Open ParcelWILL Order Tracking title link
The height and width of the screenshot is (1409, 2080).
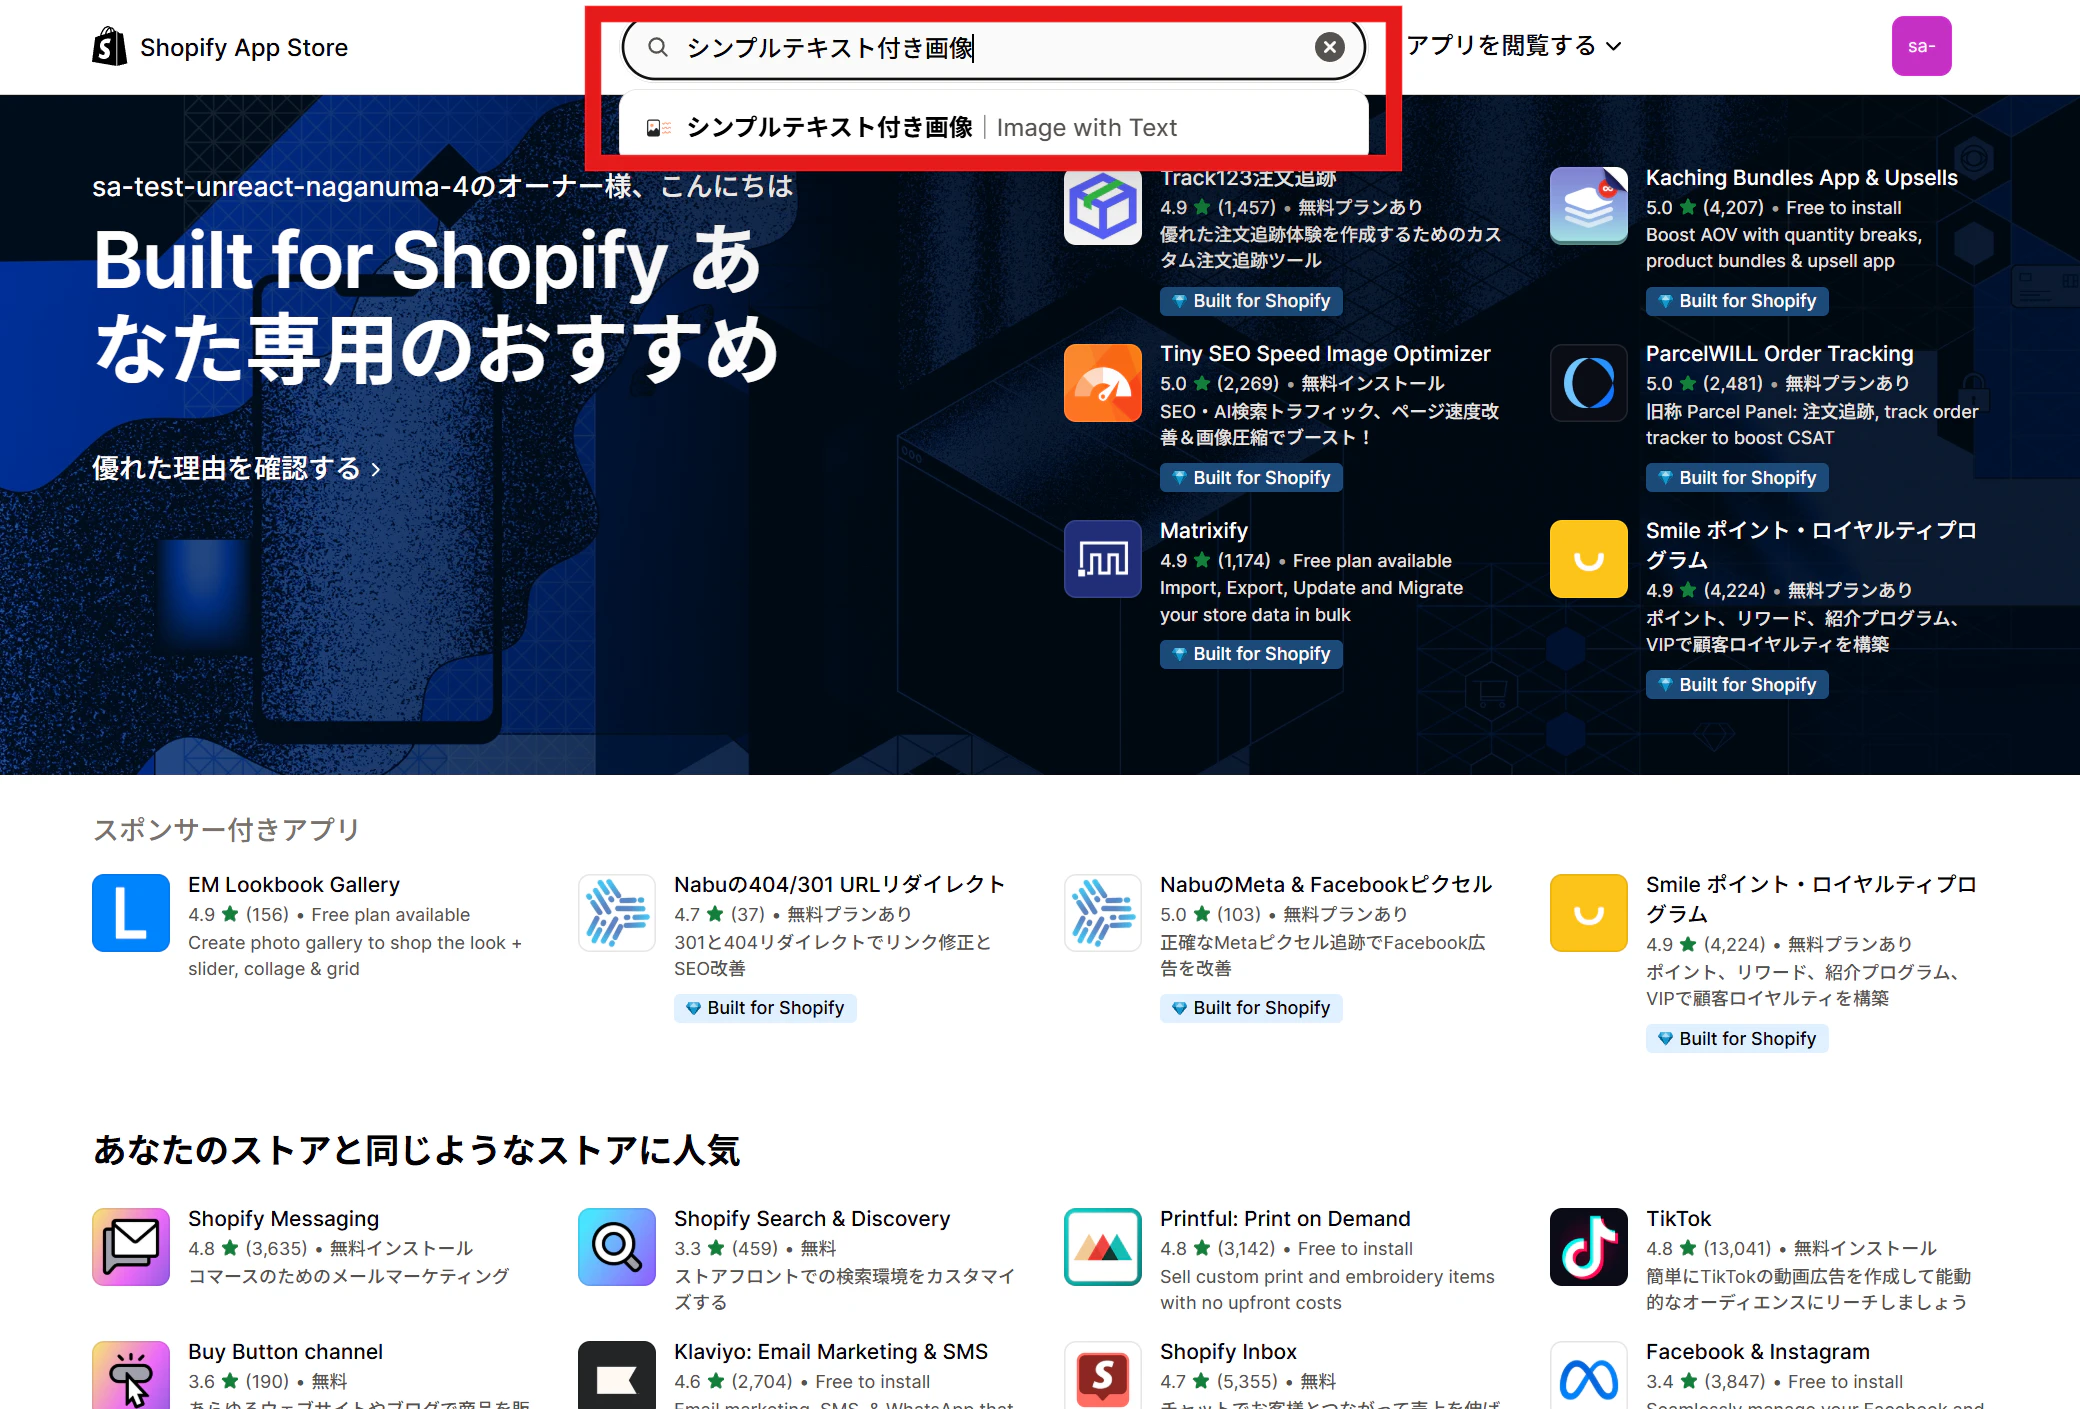tap(1779, 354)
